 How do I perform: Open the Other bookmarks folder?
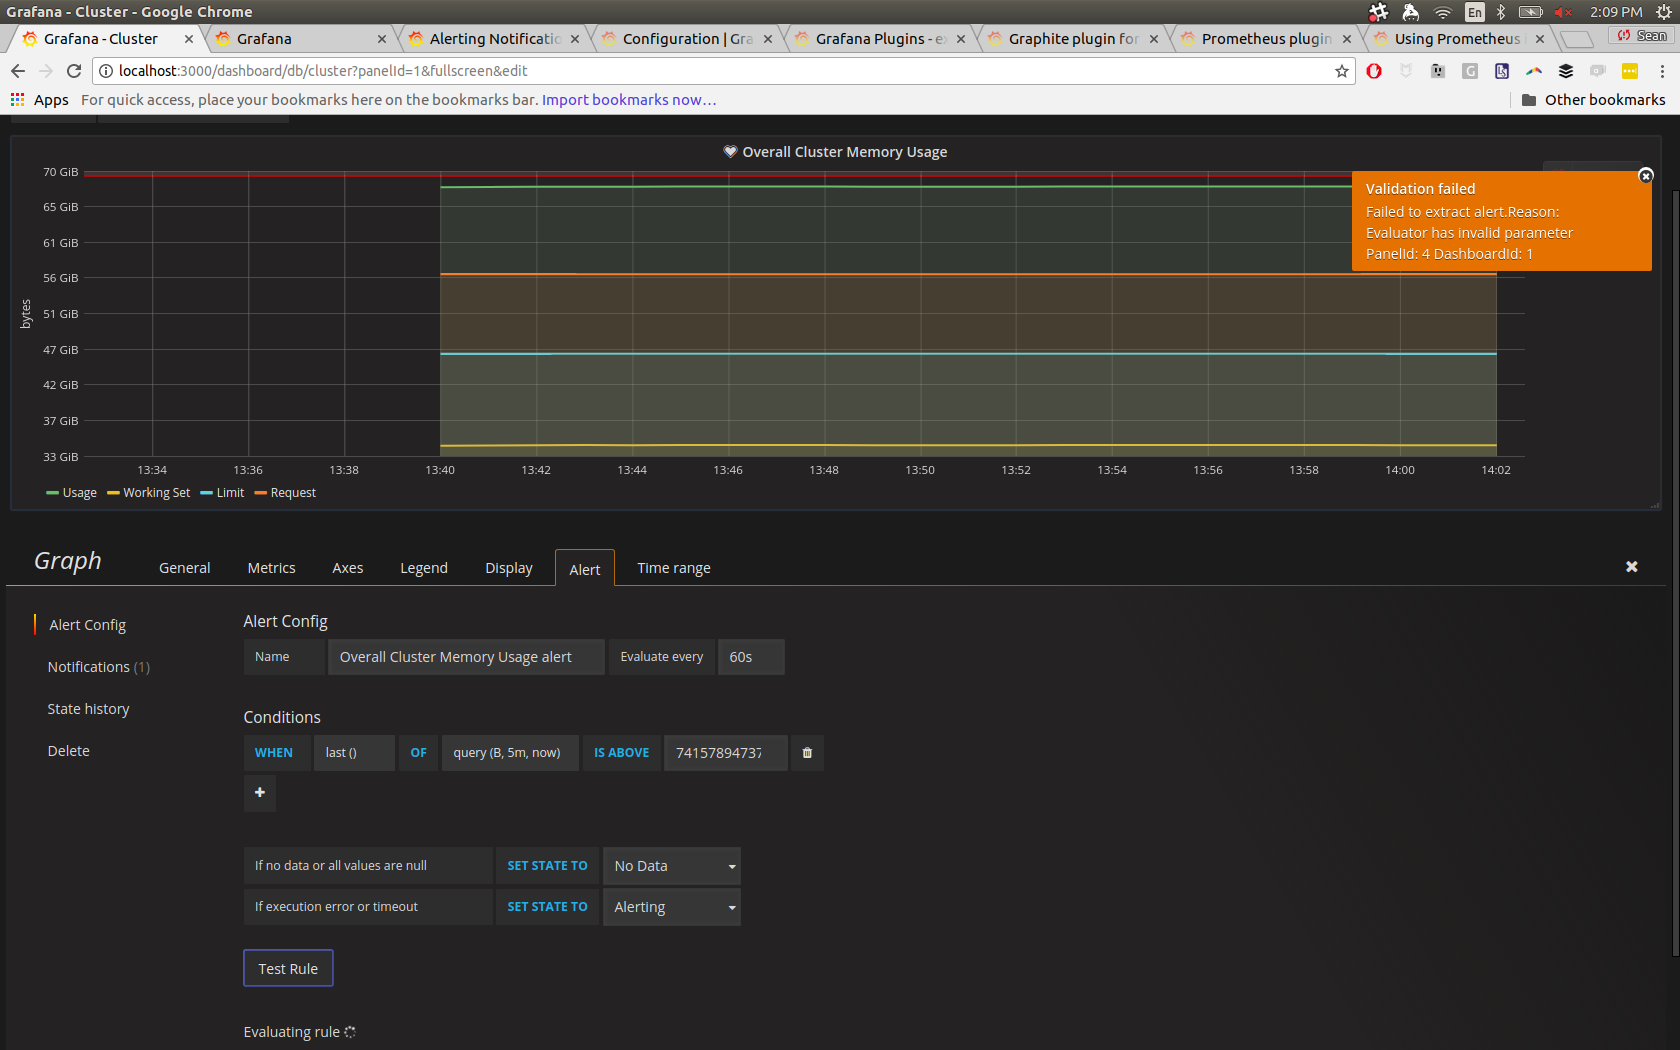[x=1593, y=100]
